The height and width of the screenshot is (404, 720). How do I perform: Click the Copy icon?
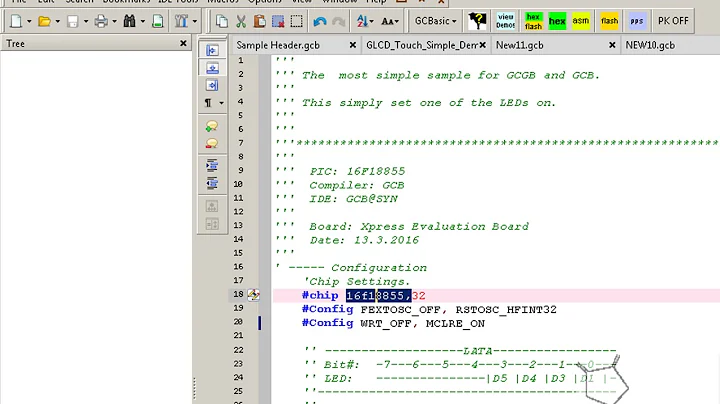pyautogui.click(x=222, y=21)
